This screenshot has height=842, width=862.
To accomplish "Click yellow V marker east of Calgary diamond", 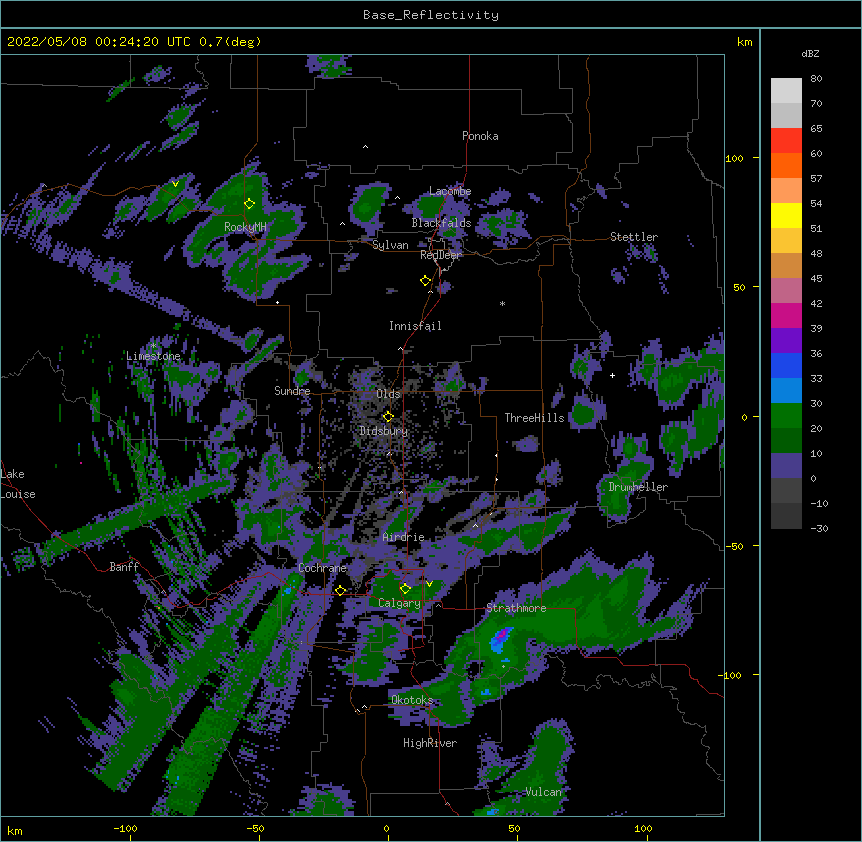I will 429,584.
